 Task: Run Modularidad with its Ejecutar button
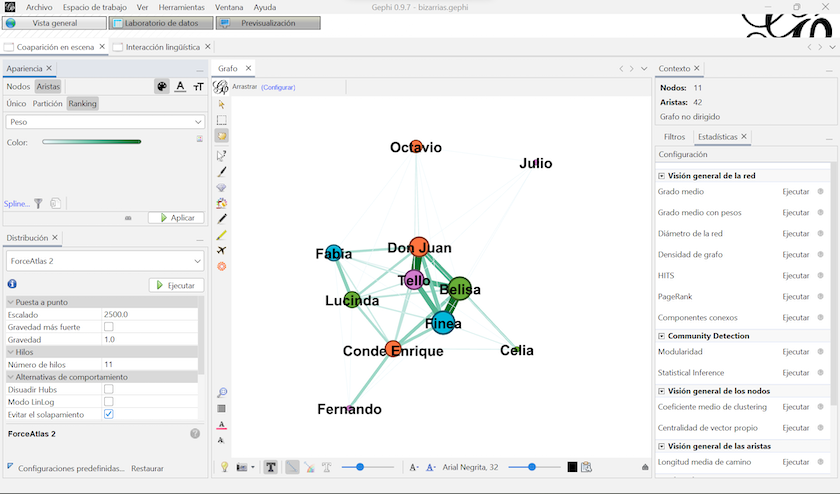click(795, 352)
